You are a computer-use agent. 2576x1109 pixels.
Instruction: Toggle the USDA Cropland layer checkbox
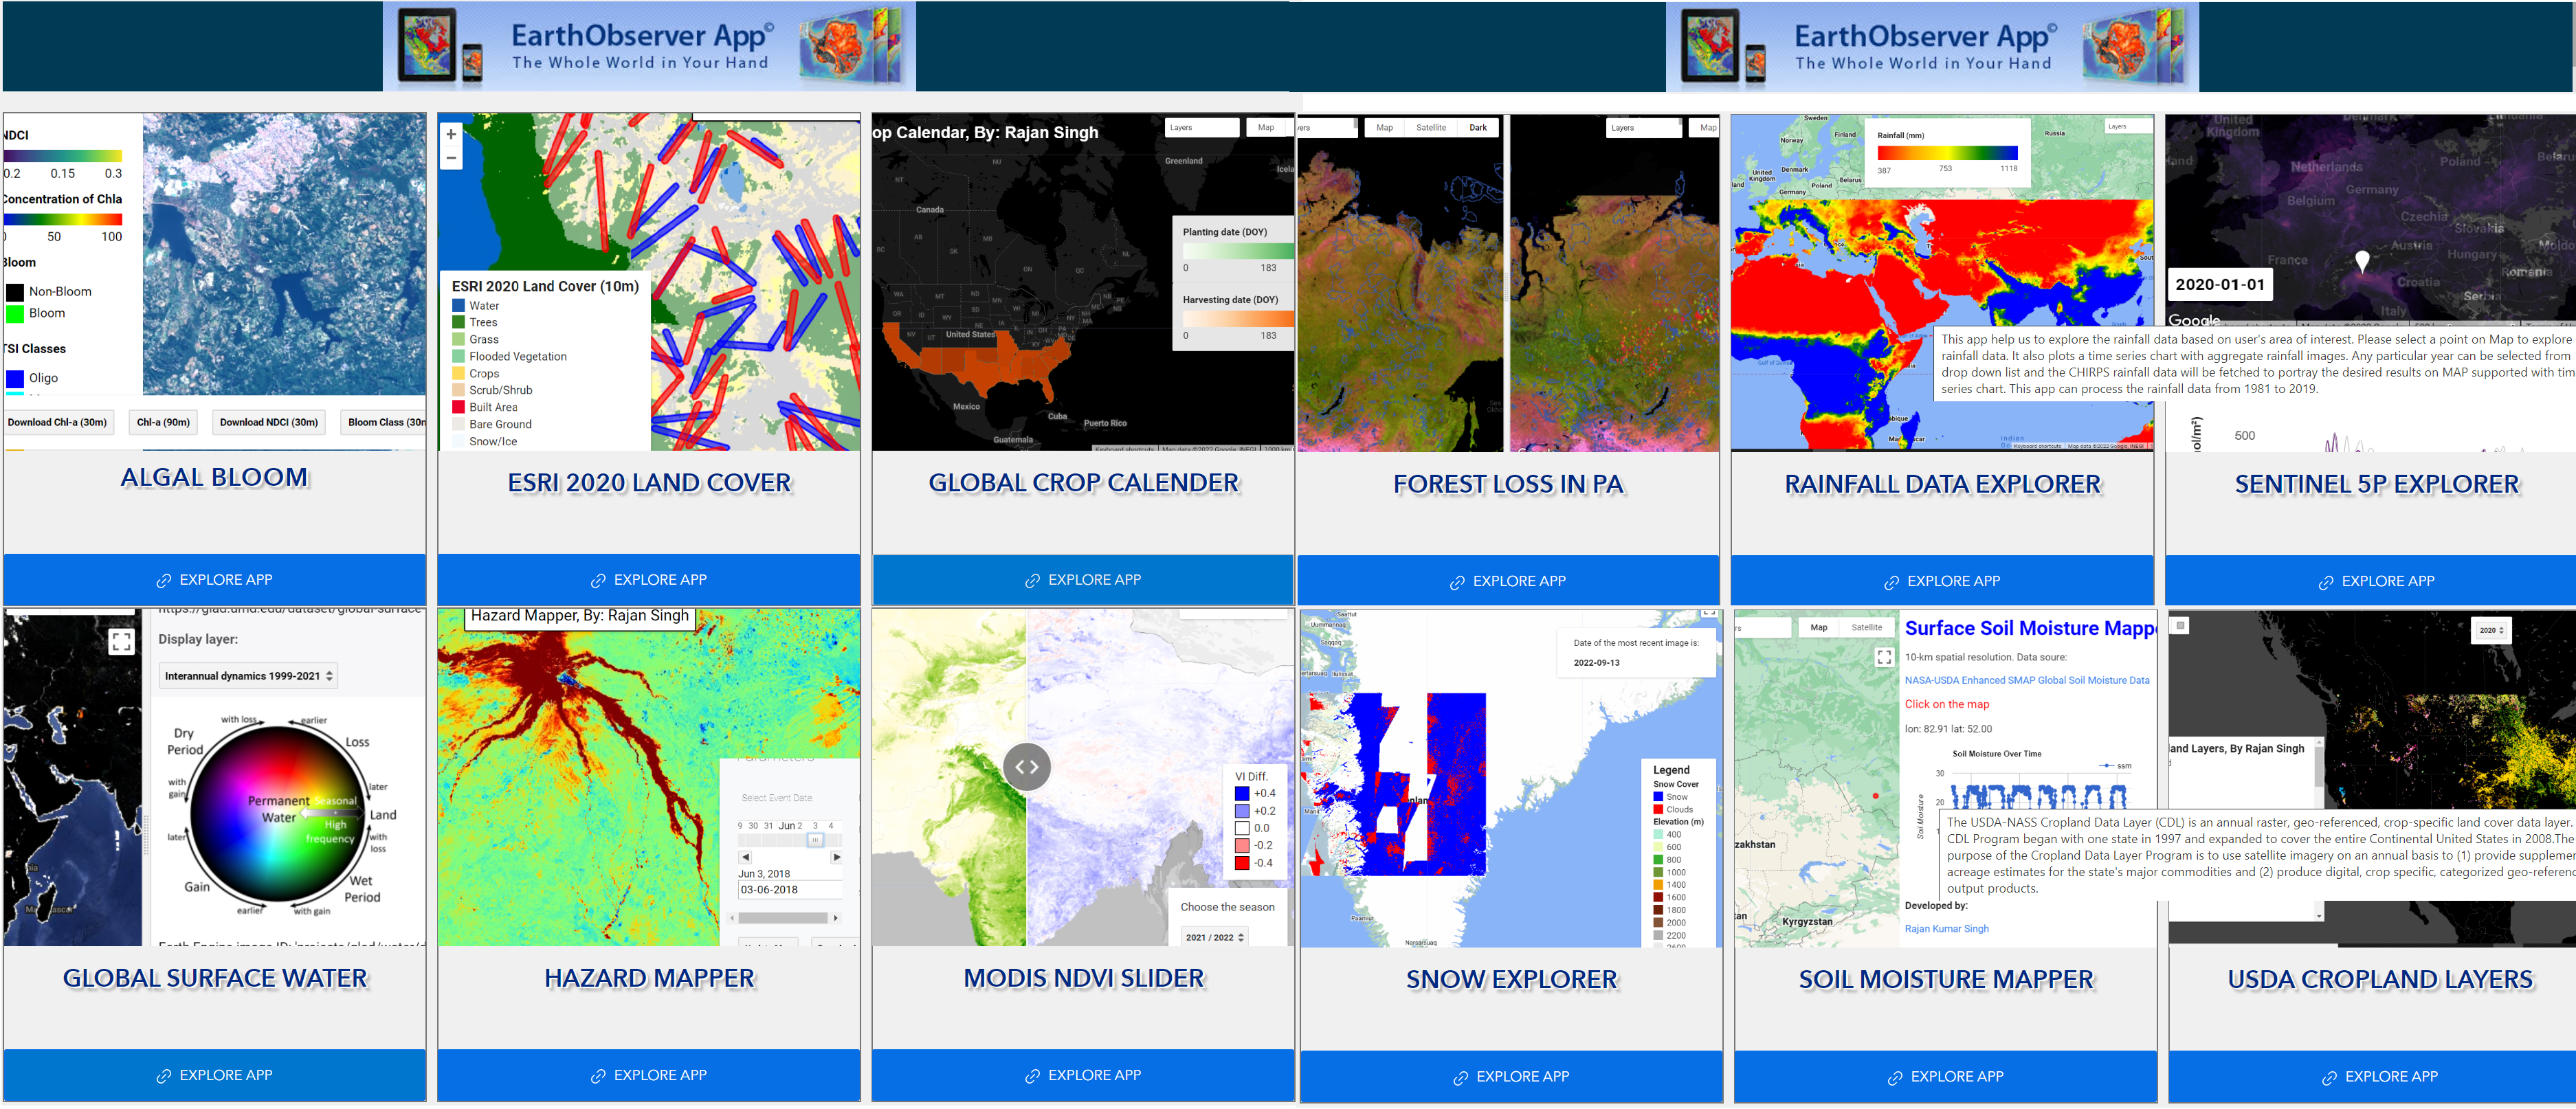2181,625
